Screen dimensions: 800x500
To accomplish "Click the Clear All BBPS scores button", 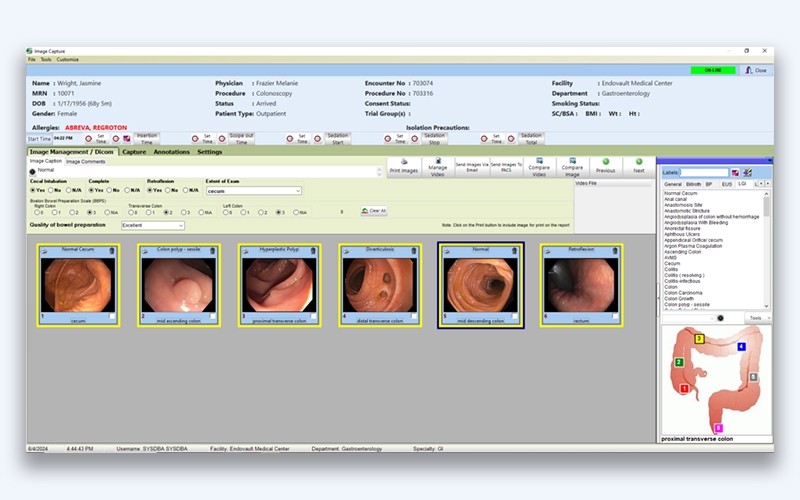I will (373, 211).
